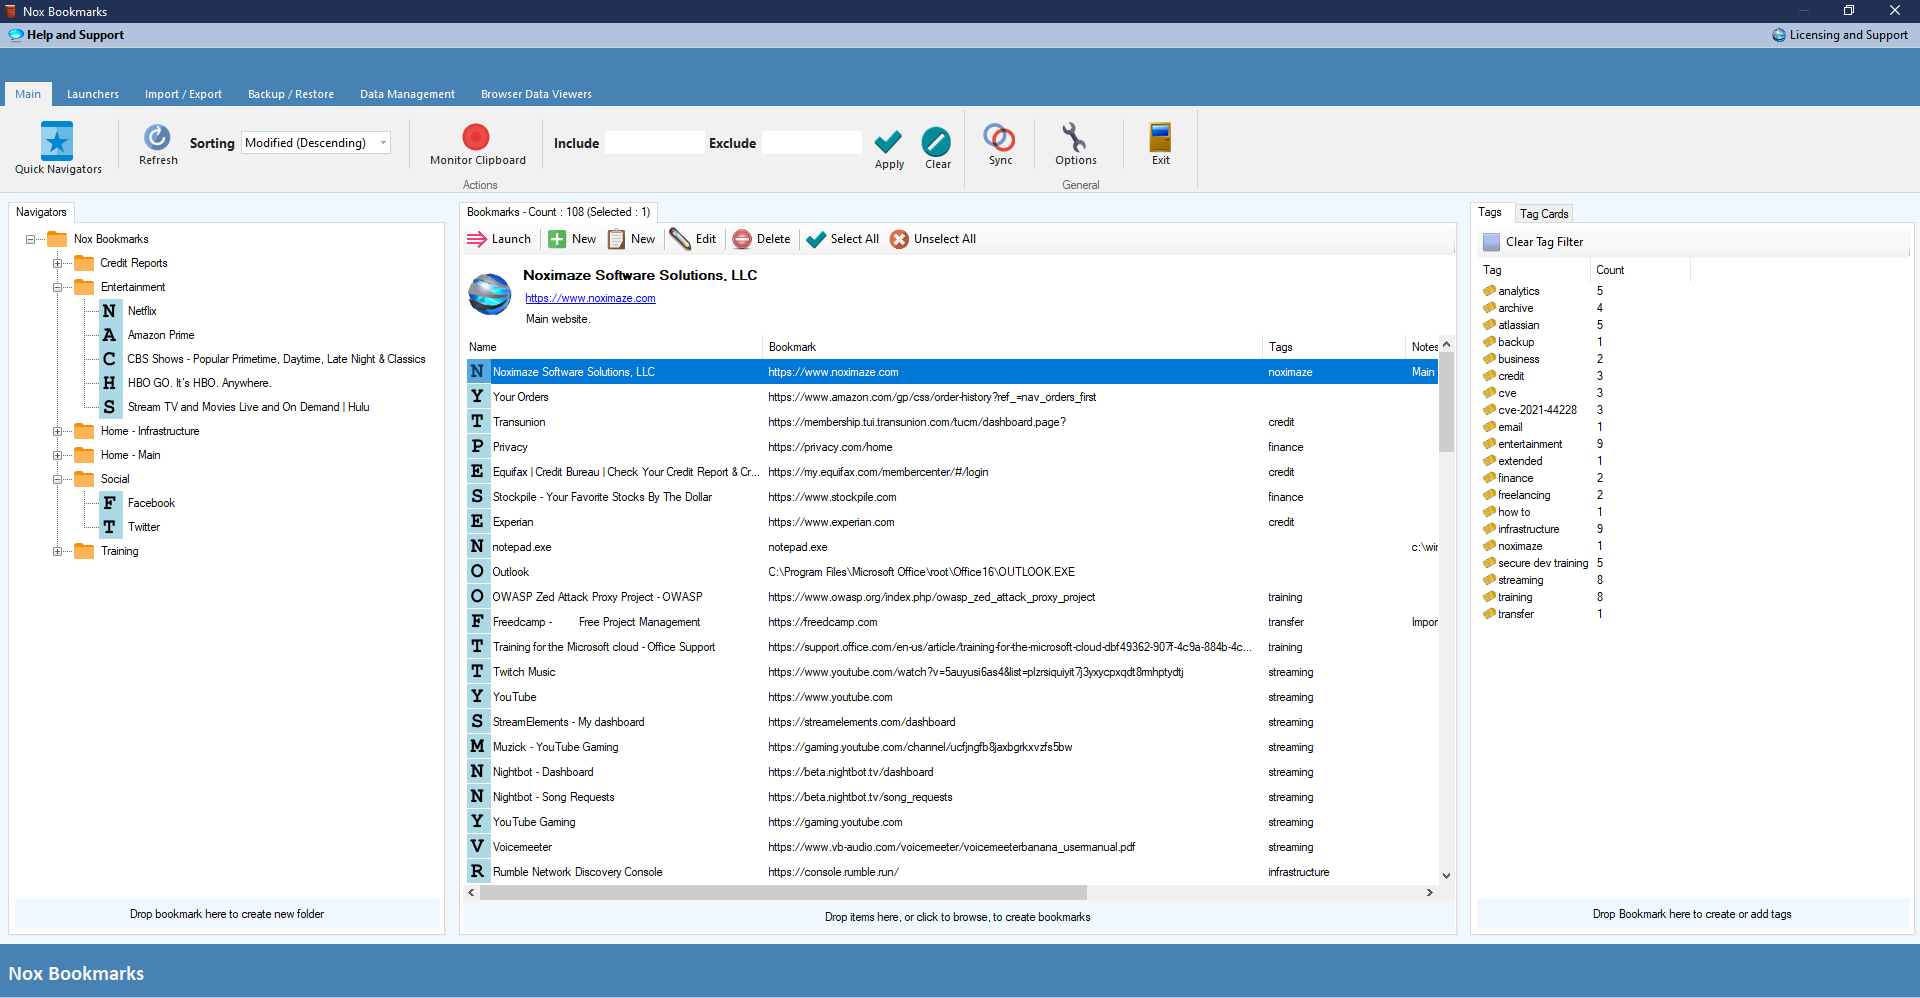Screen dimensions: 1920x998
Task: Click the green plus New button
Action: click(572, 239)
